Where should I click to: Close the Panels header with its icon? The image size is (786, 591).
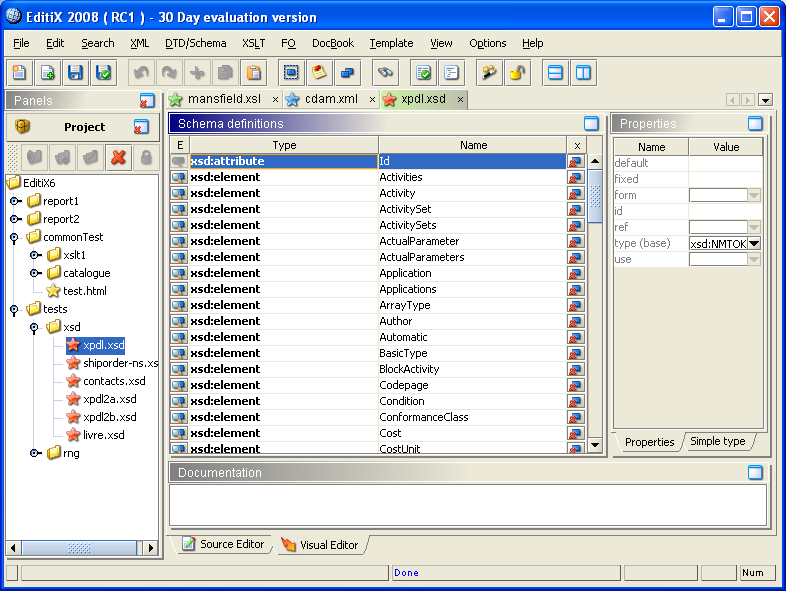147,100
